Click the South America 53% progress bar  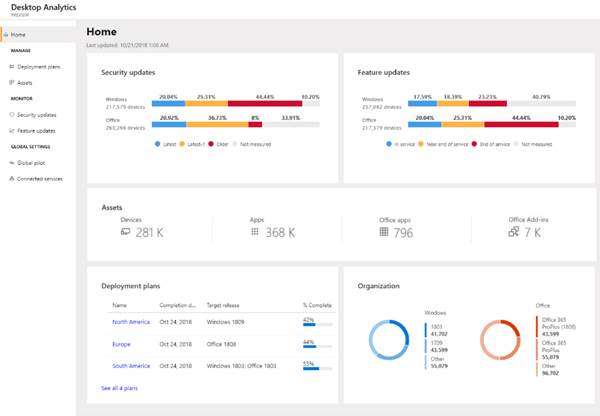pos(318,369)
